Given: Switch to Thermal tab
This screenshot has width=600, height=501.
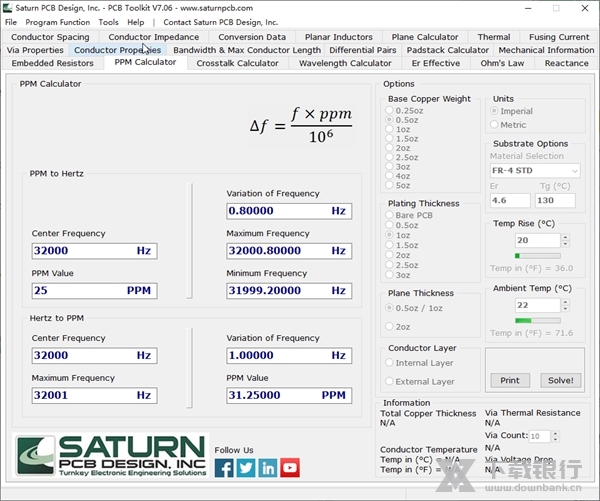Looking at the screenshot, I should [x=494, y=37].
